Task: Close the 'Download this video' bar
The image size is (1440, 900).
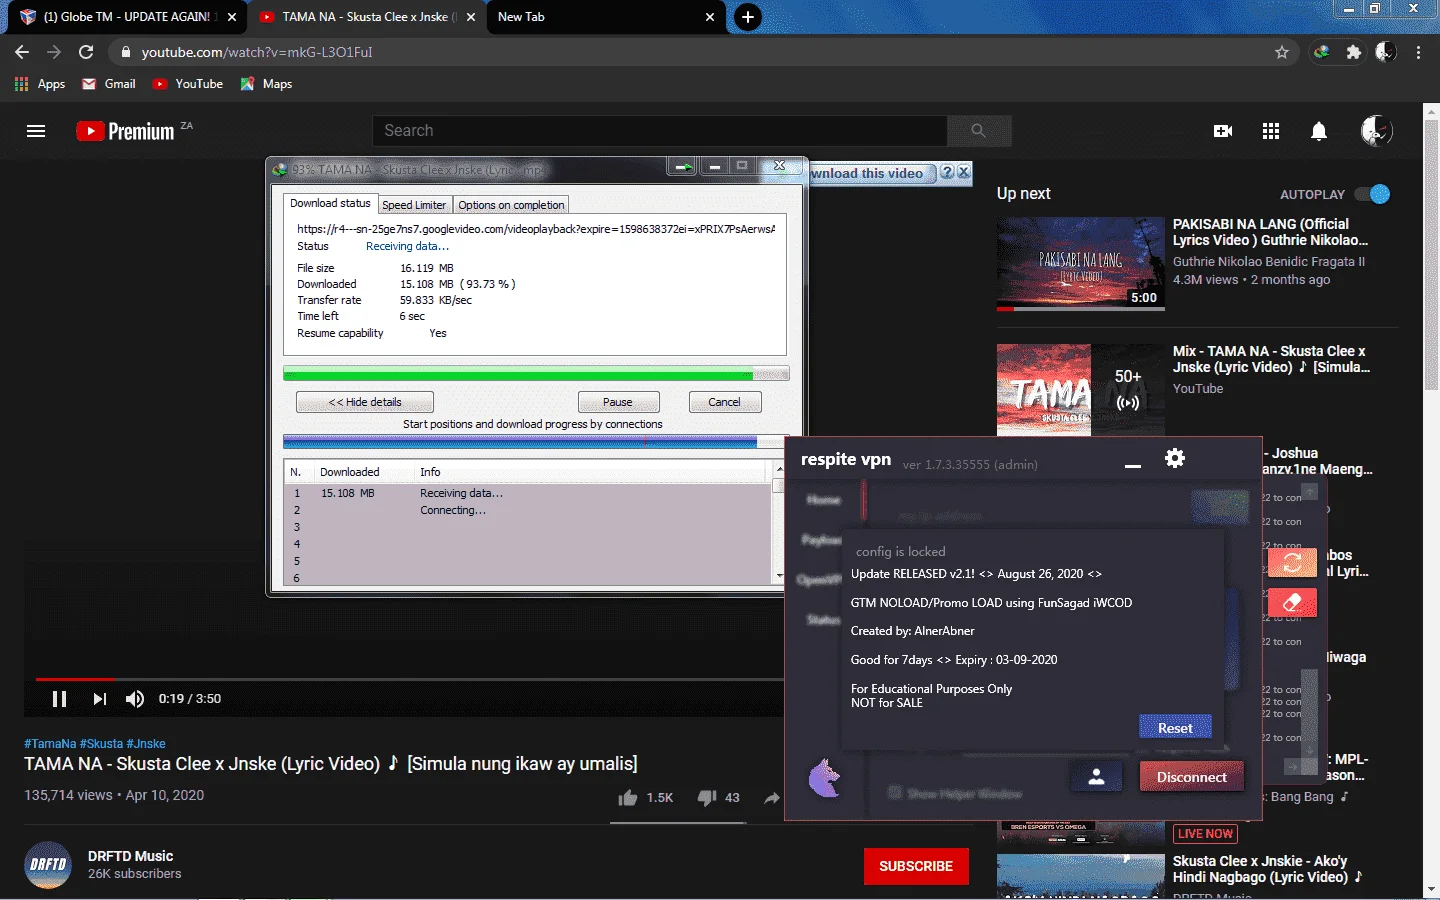Action: pyautogui.click(x=964, y=173)
